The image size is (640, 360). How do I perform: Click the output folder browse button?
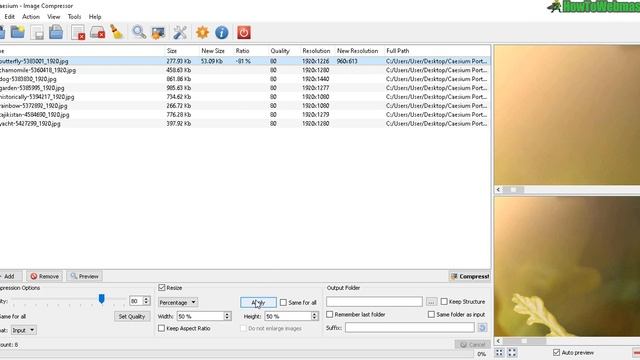click(431, 302)
